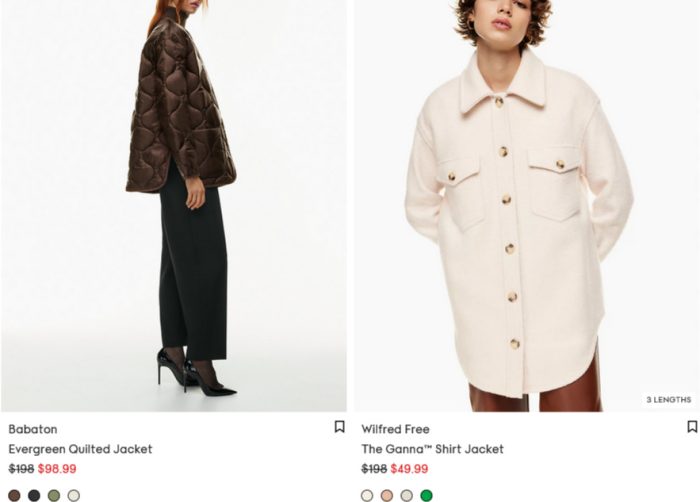
Task: Select cream swatch for Evergreen Quilted Jacket
Action: point(74,495)
